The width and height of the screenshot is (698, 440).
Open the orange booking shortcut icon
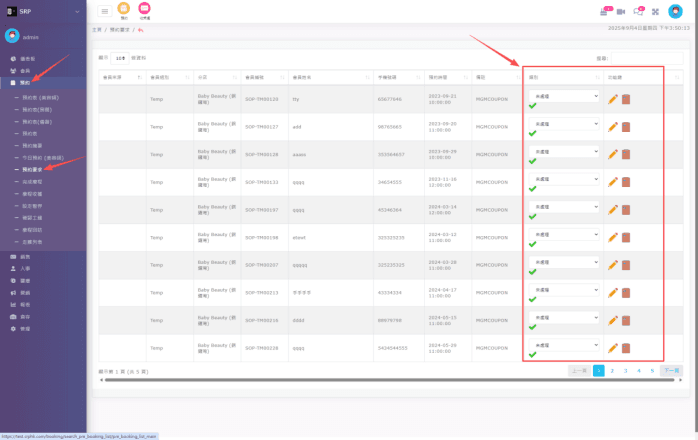124,9
